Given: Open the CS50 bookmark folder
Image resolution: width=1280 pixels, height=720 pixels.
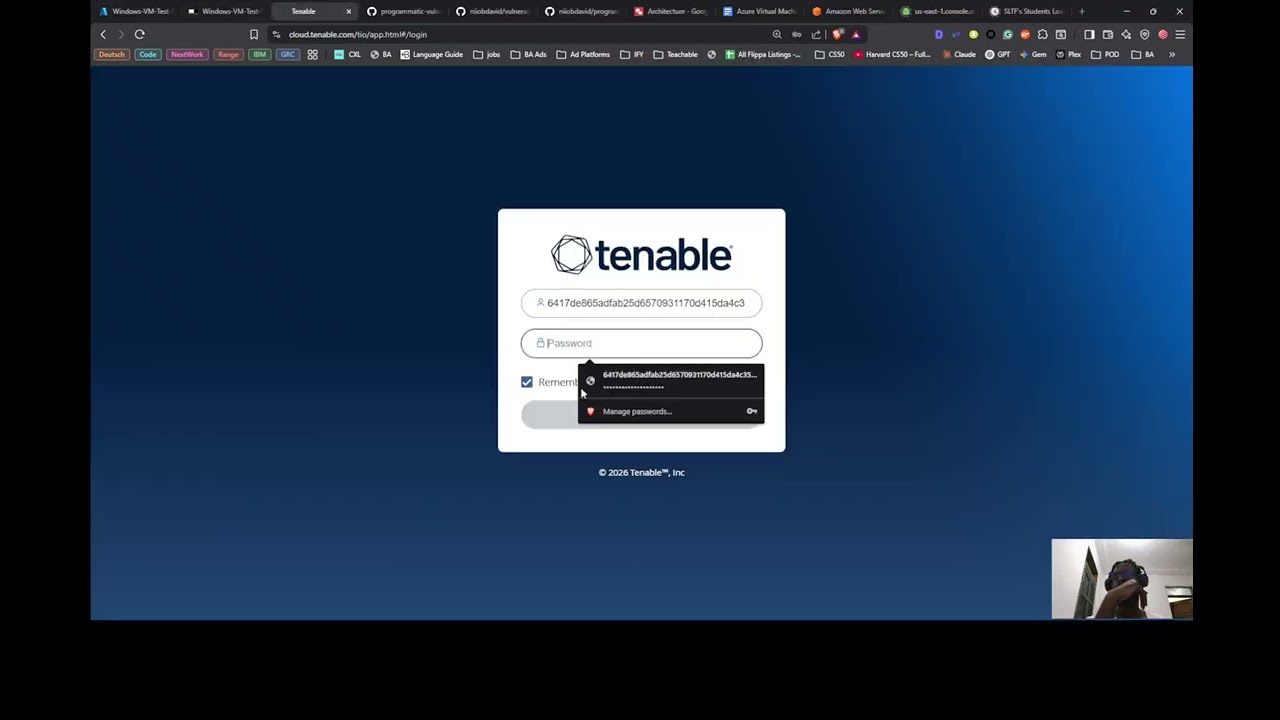Looking at the screenshot, I should click(x=829, y=54).
